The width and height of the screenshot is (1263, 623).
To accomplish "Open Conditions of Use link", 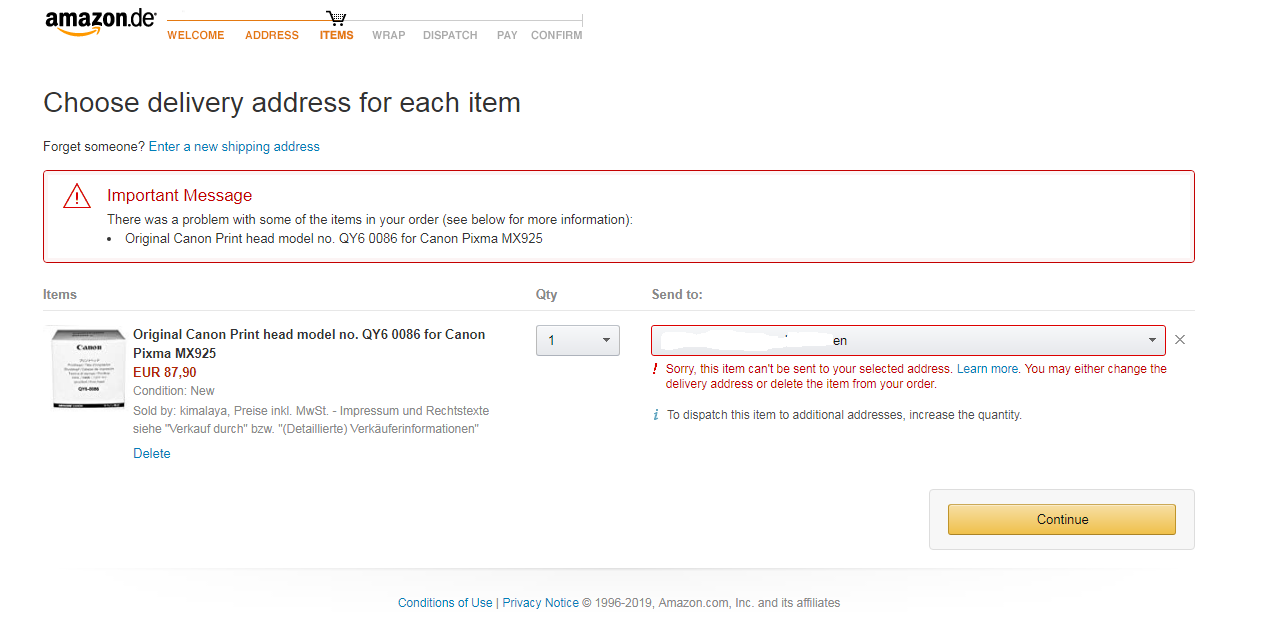I will [445, 603].
